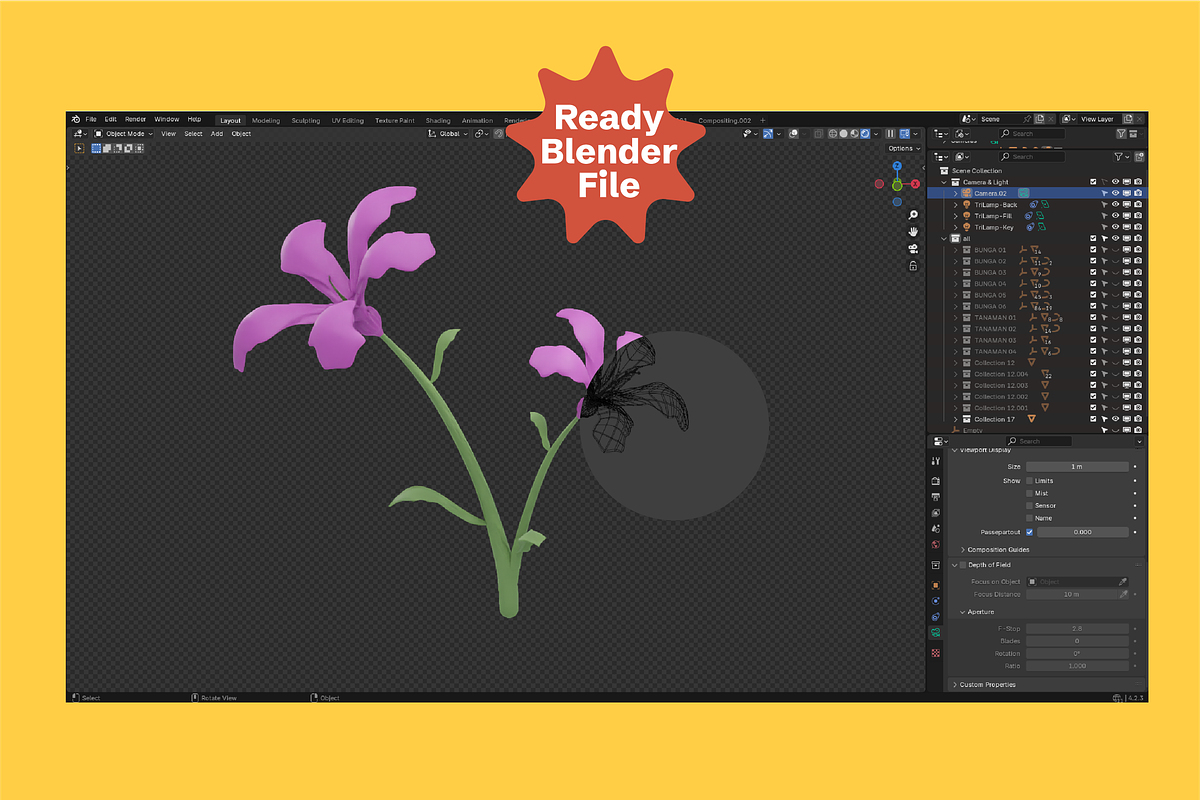
Task: Open the World properties tab icon
Action: click(x=936, y=545)
